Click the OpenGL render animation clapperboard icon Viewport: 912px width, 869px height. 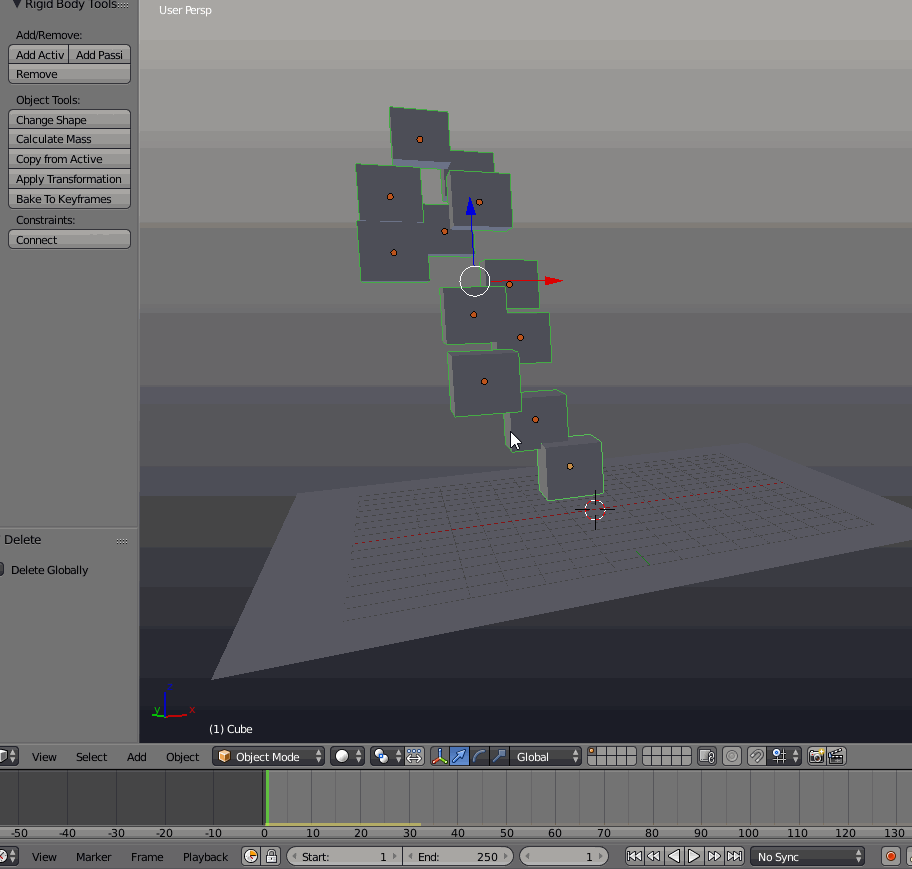837,757
